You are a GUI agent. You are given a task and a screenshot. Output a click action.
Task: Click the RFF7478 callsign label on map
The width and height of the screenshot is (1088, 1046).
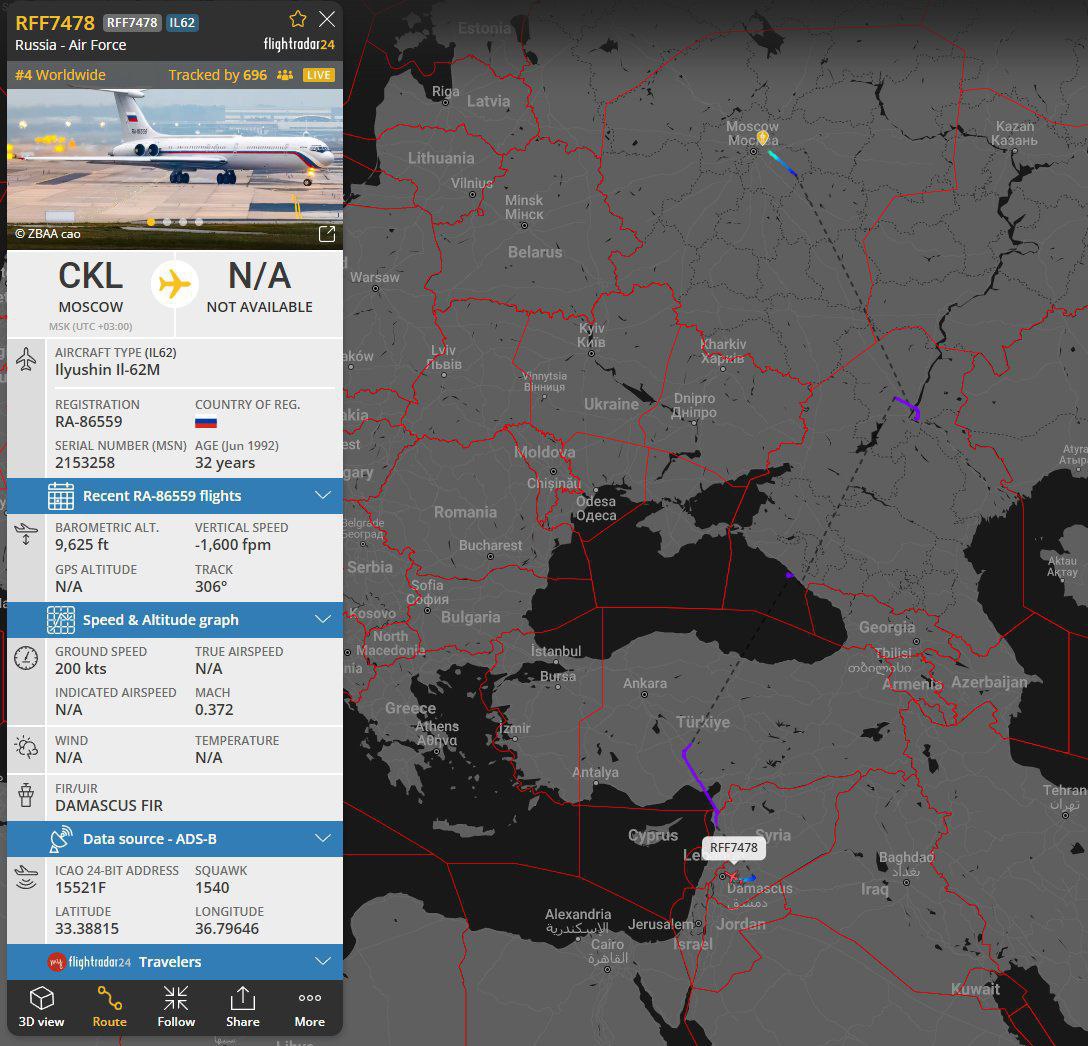click(x=733, y=848)
